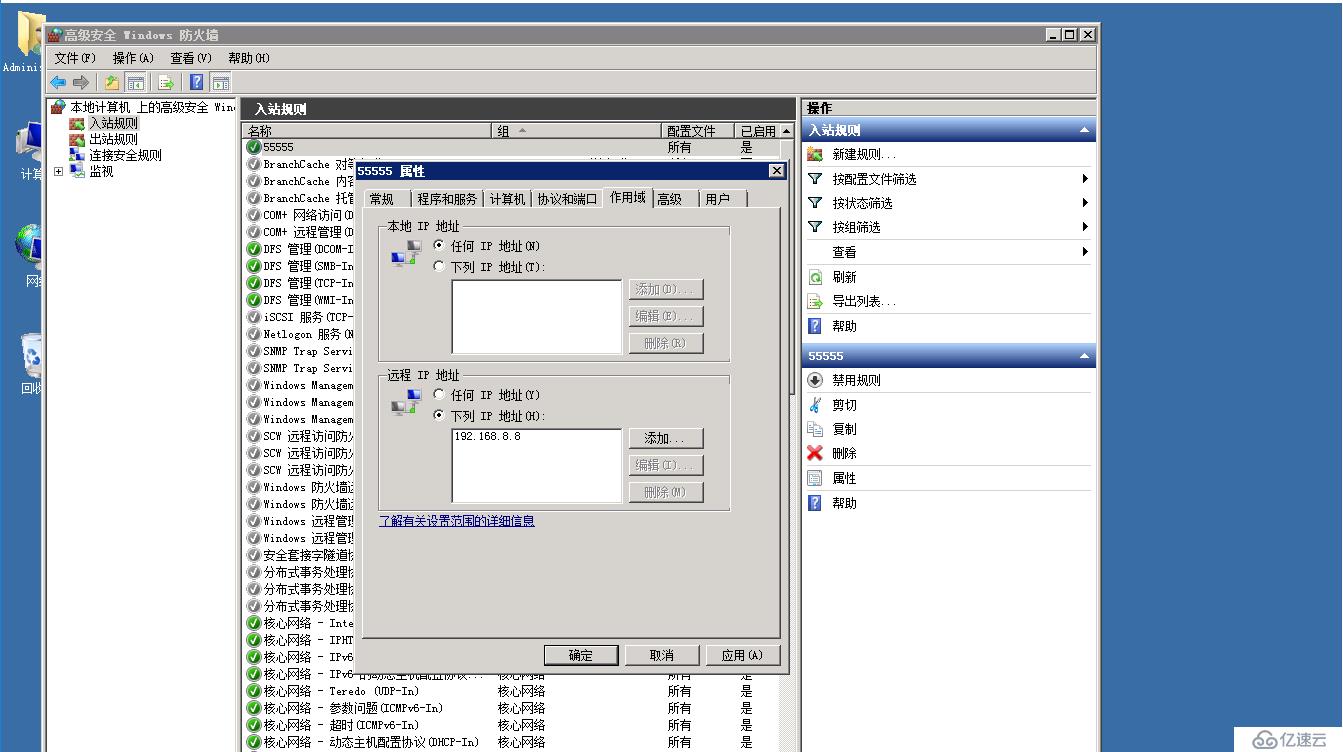Open 了解有关设置范围的详细信息 link
Screen dimensions: 1343x752
[456, 521]
